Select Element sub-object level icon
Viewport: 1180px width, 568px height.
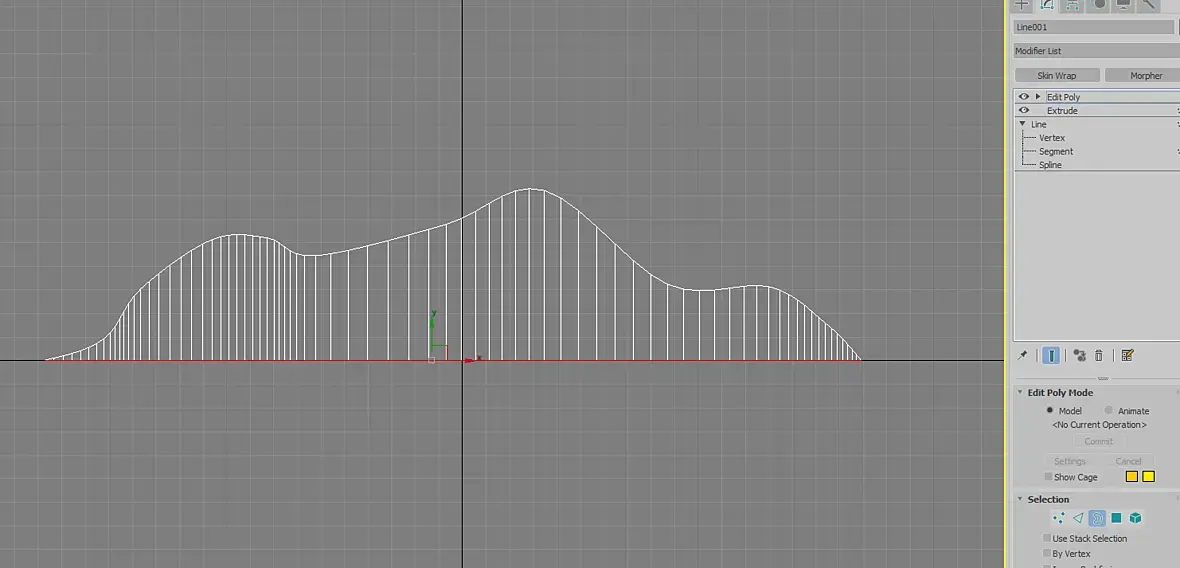(1136, 518)
